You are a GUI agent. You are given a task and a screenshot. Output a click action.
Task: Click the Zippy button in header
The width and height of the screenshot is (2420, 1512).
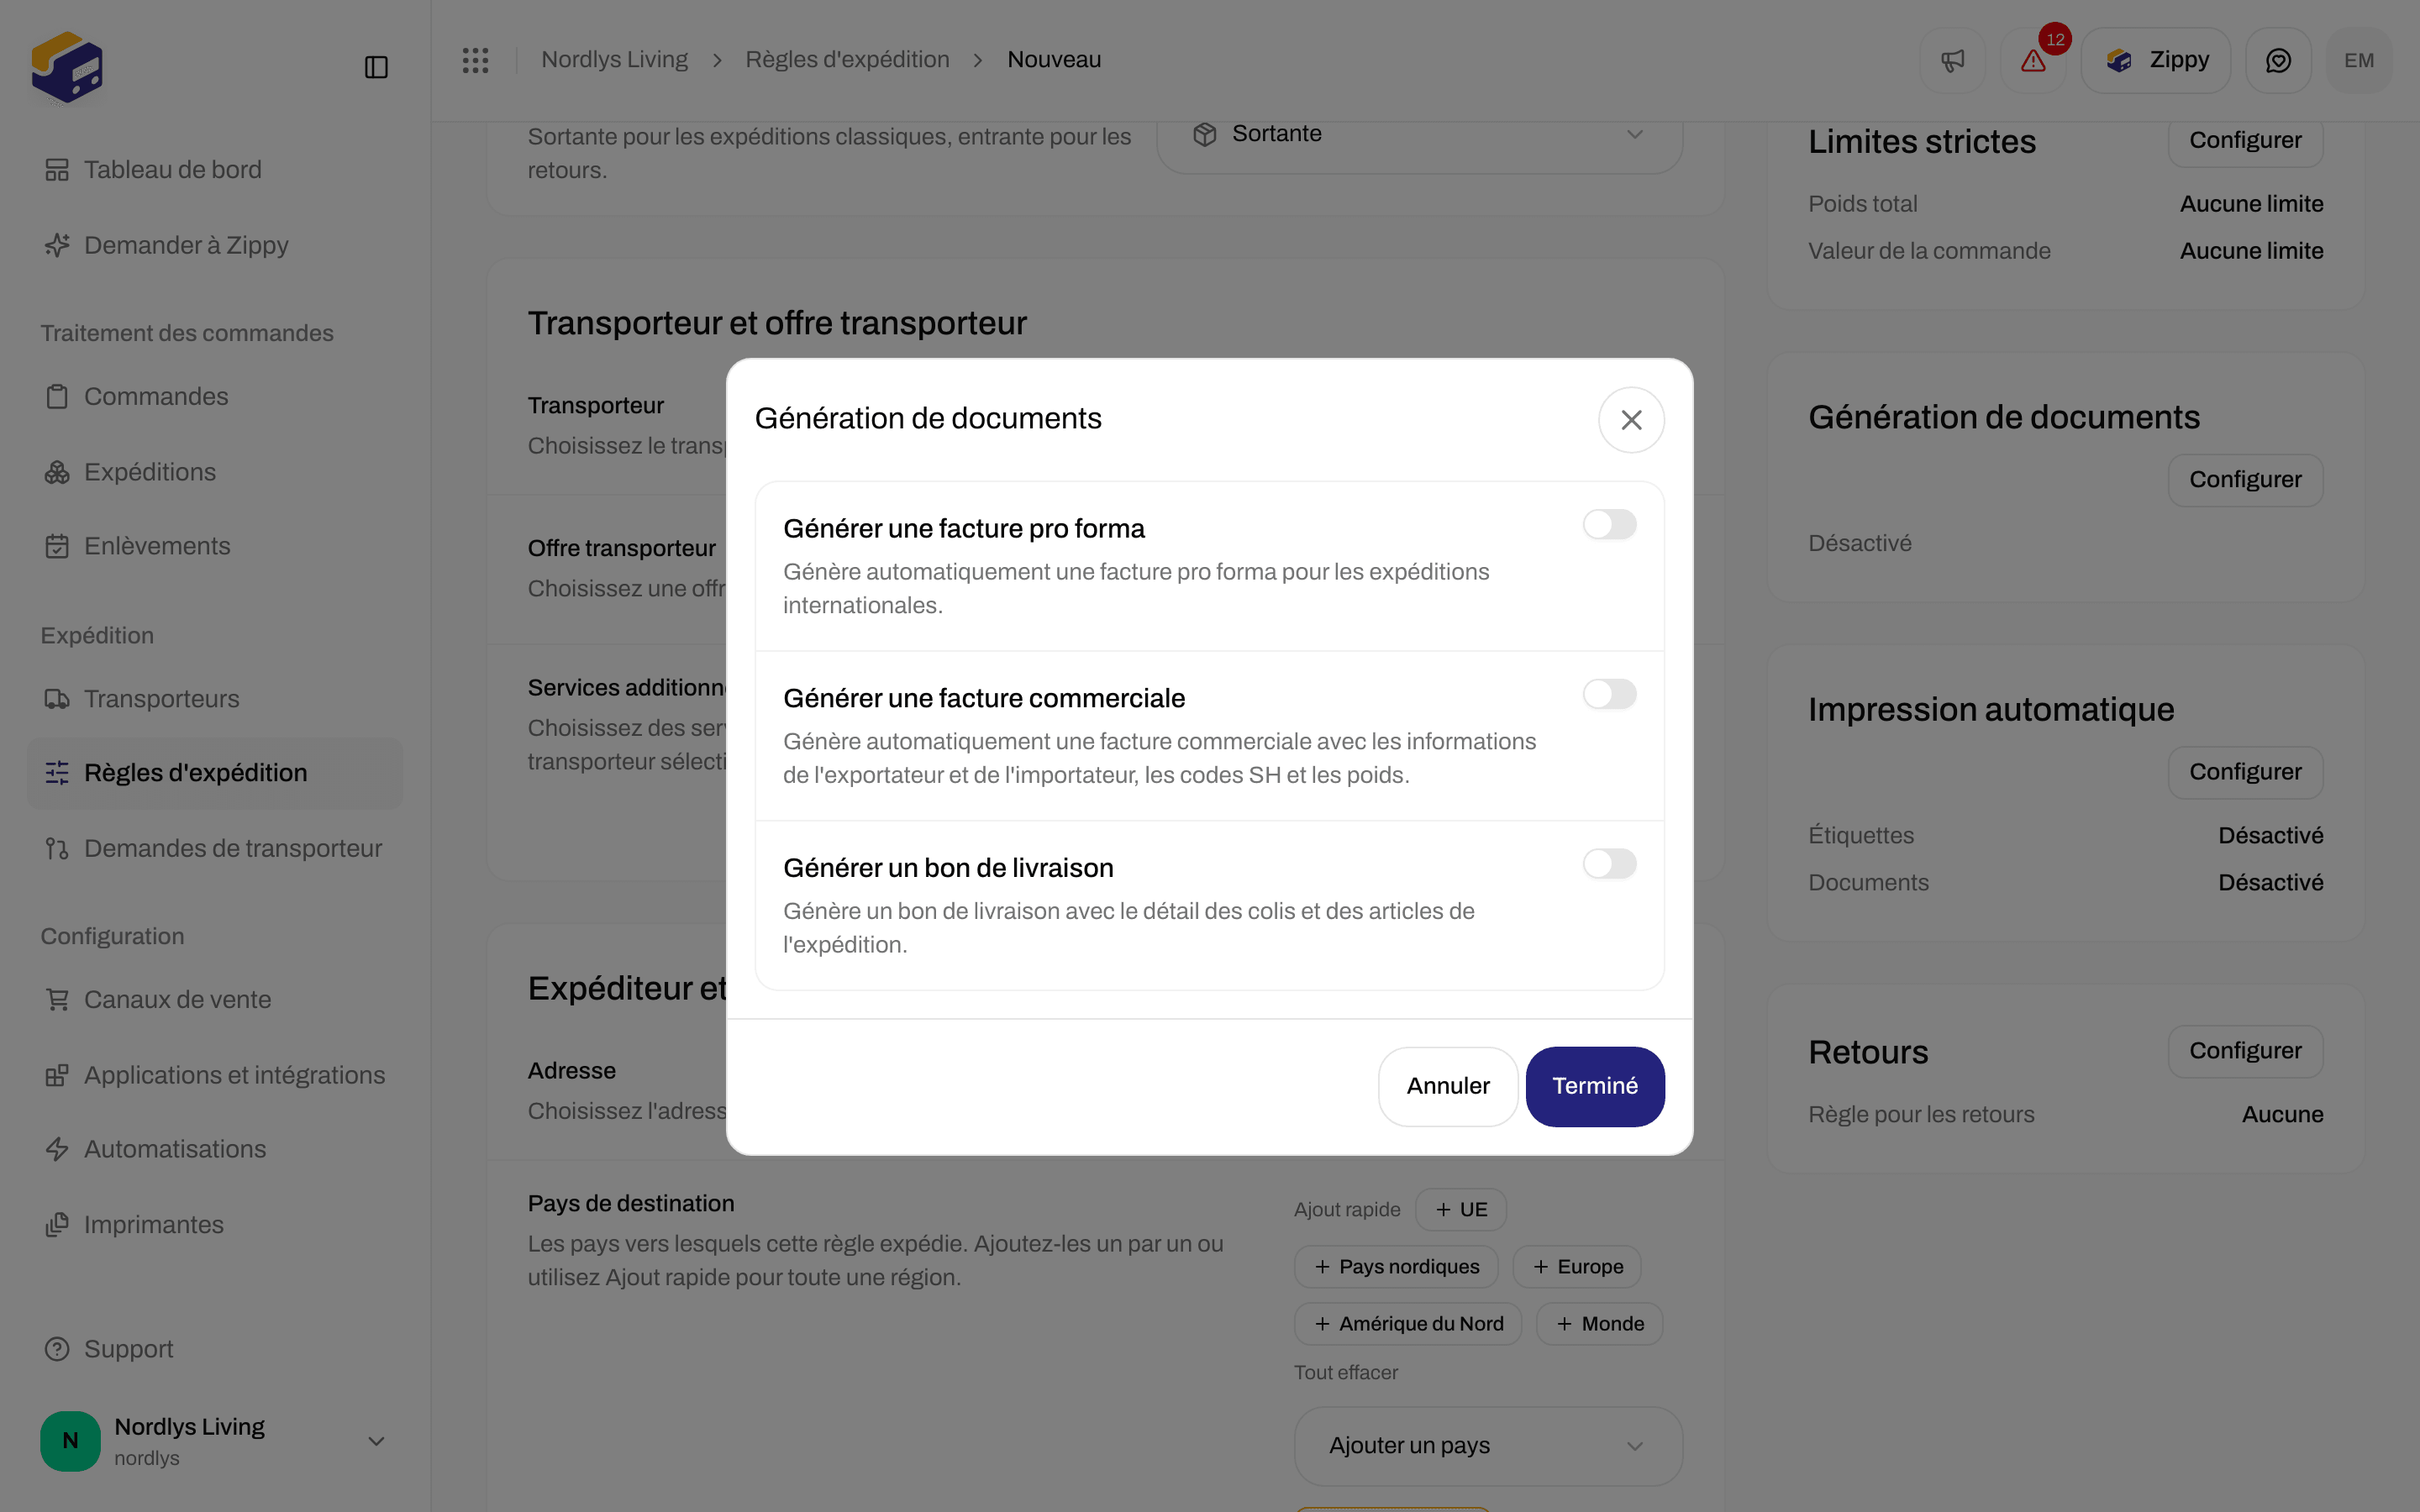coord(2156,61)
